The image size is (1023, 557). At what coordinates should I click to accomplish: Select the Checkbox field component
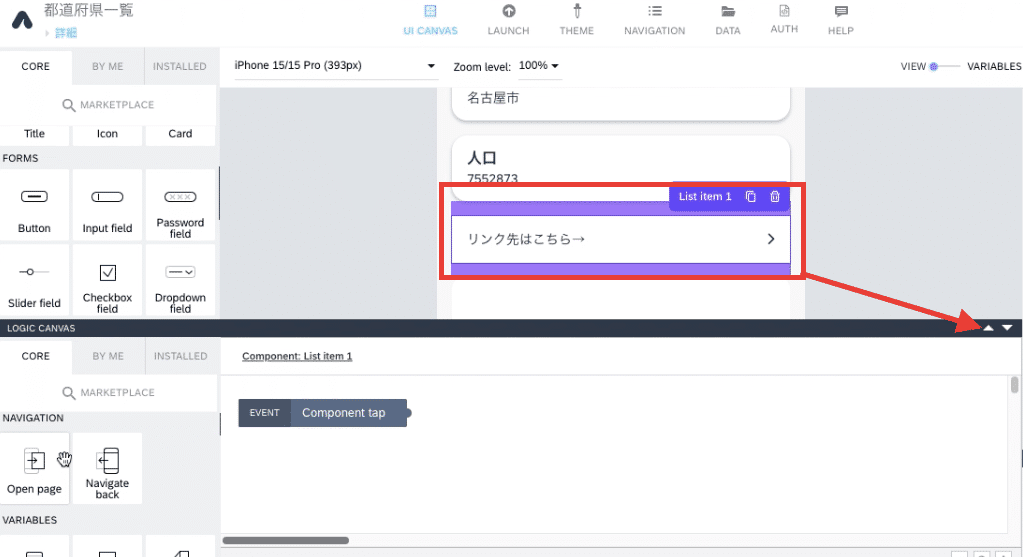coord(107,280)
